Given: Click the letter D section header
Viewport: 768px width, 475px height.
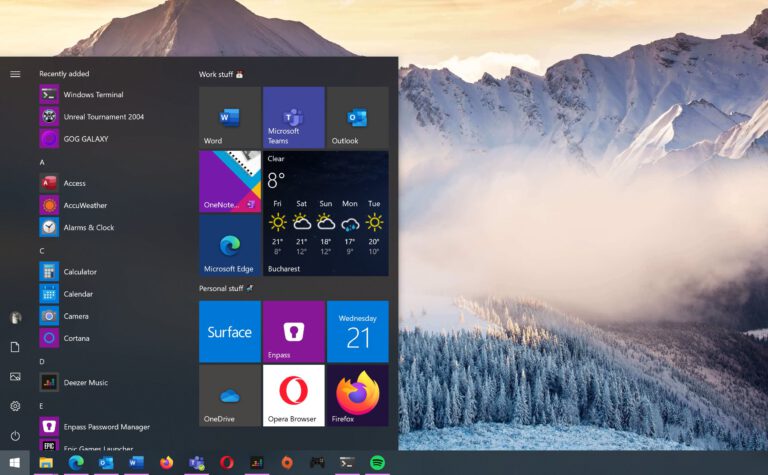Looking at the screenshot, I should (x=42, y=361).
